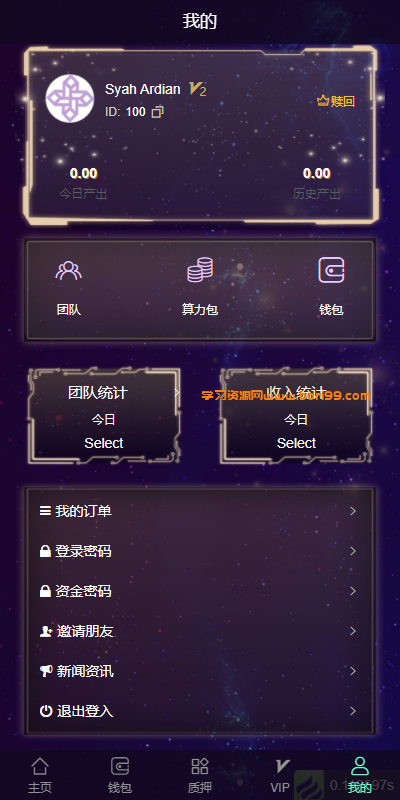Select the 退出登入 logout entry
The height and width of the screenshot is (800, 400).
coord(200,711)
